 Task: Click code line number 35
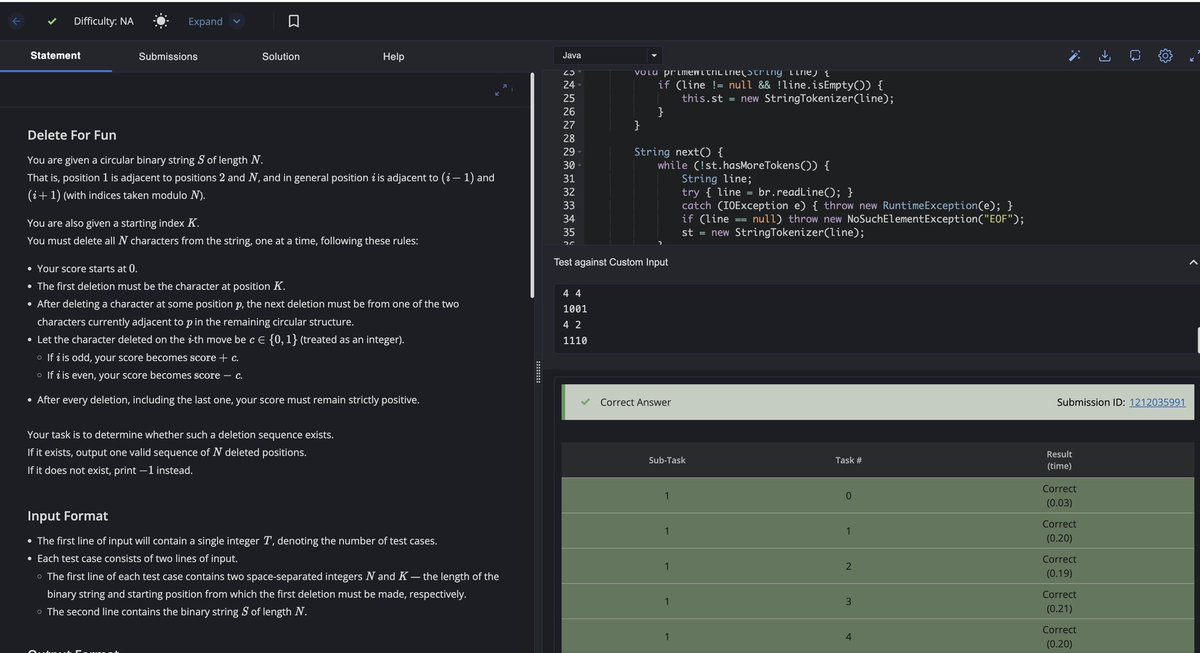[x=568, y=232]
